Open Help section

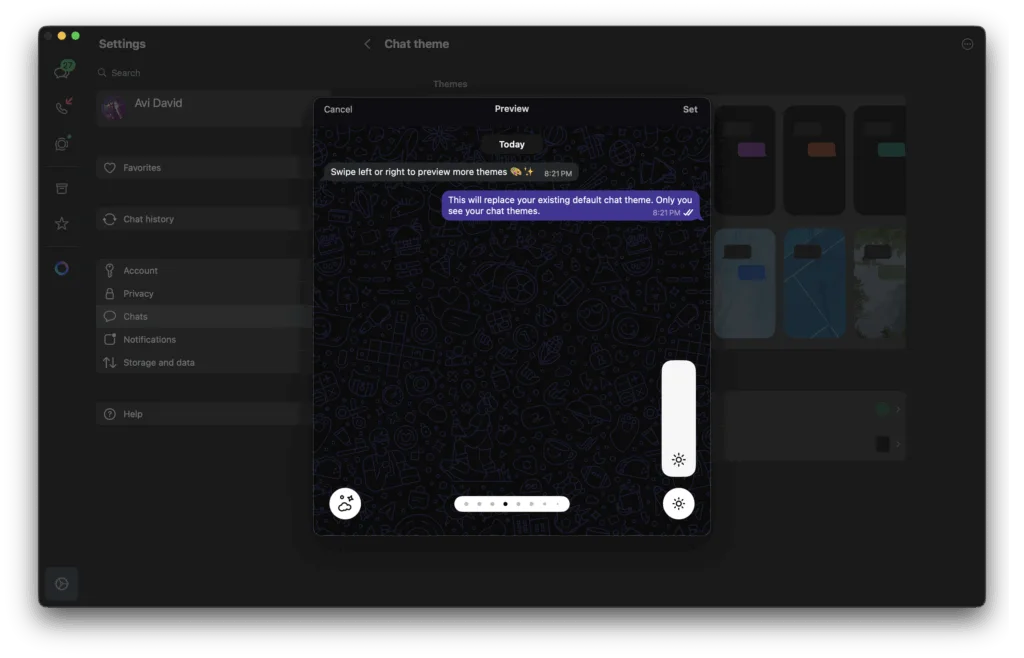tap(199, 414)
